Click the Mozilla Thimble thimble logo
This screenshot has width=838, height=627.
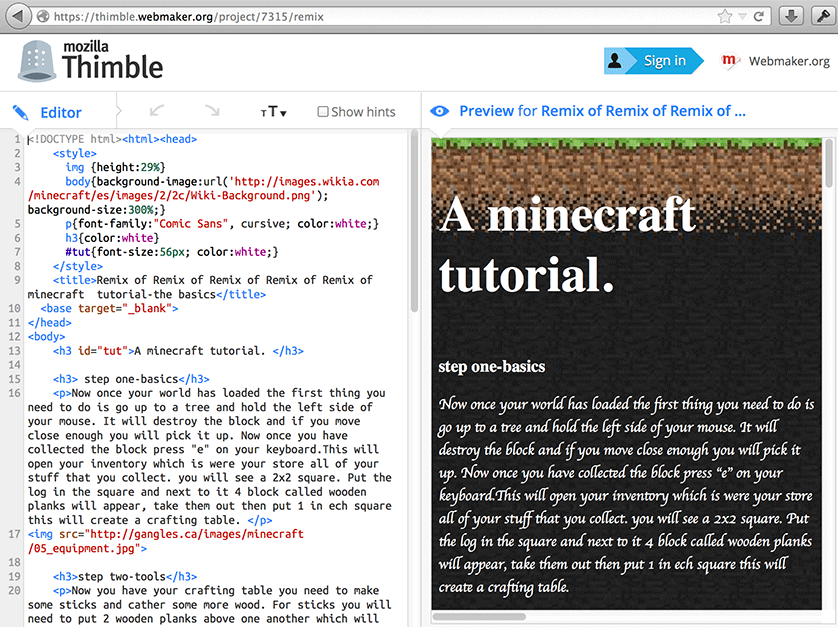37,60
